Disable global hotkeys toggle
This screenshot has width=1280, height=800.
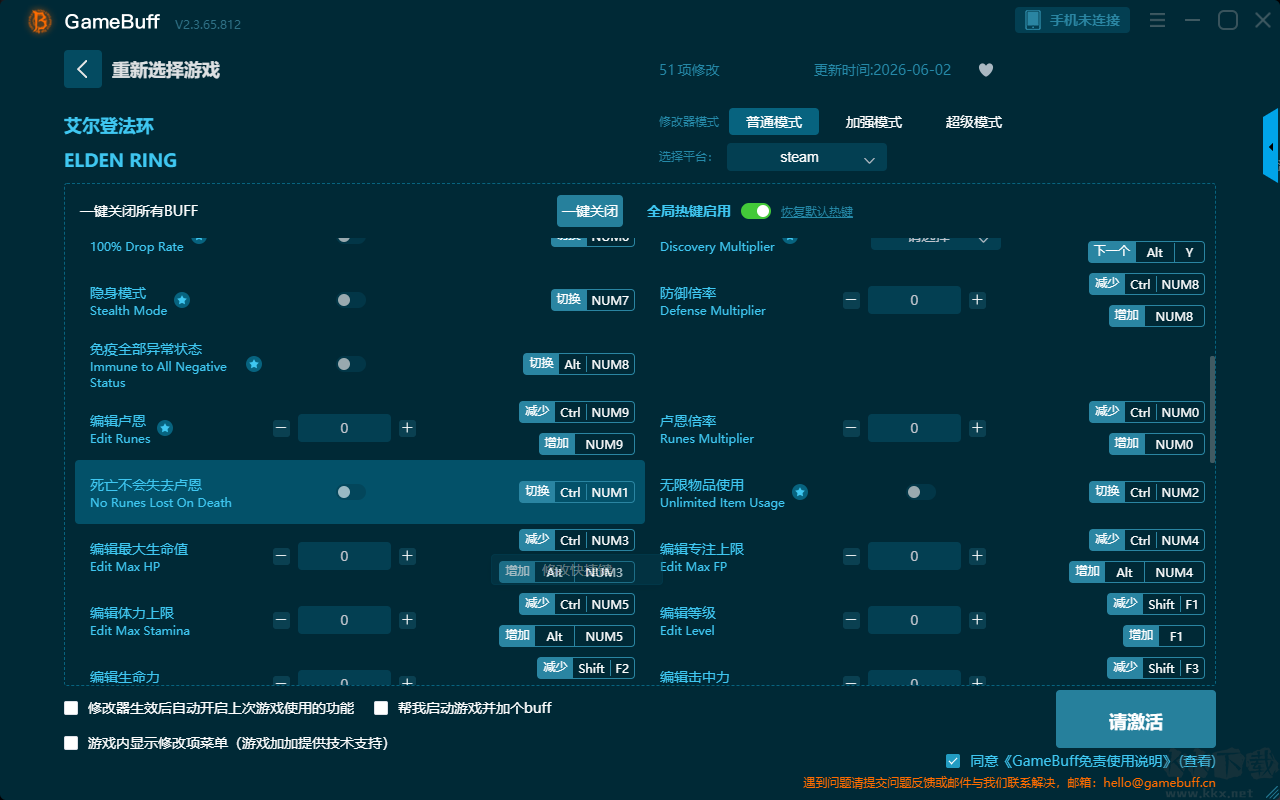click(x=756, y=211)
